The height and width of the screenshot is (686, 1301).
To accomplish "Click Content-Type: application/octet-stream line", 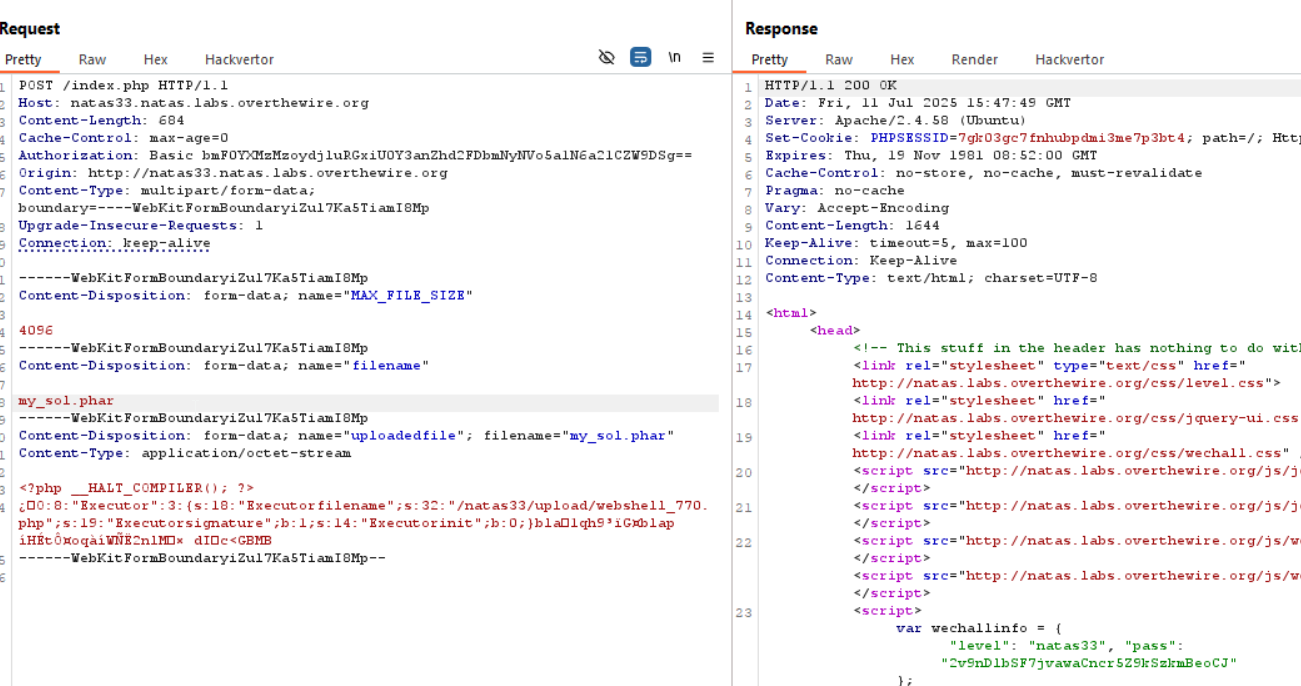I will click(185, 453).
